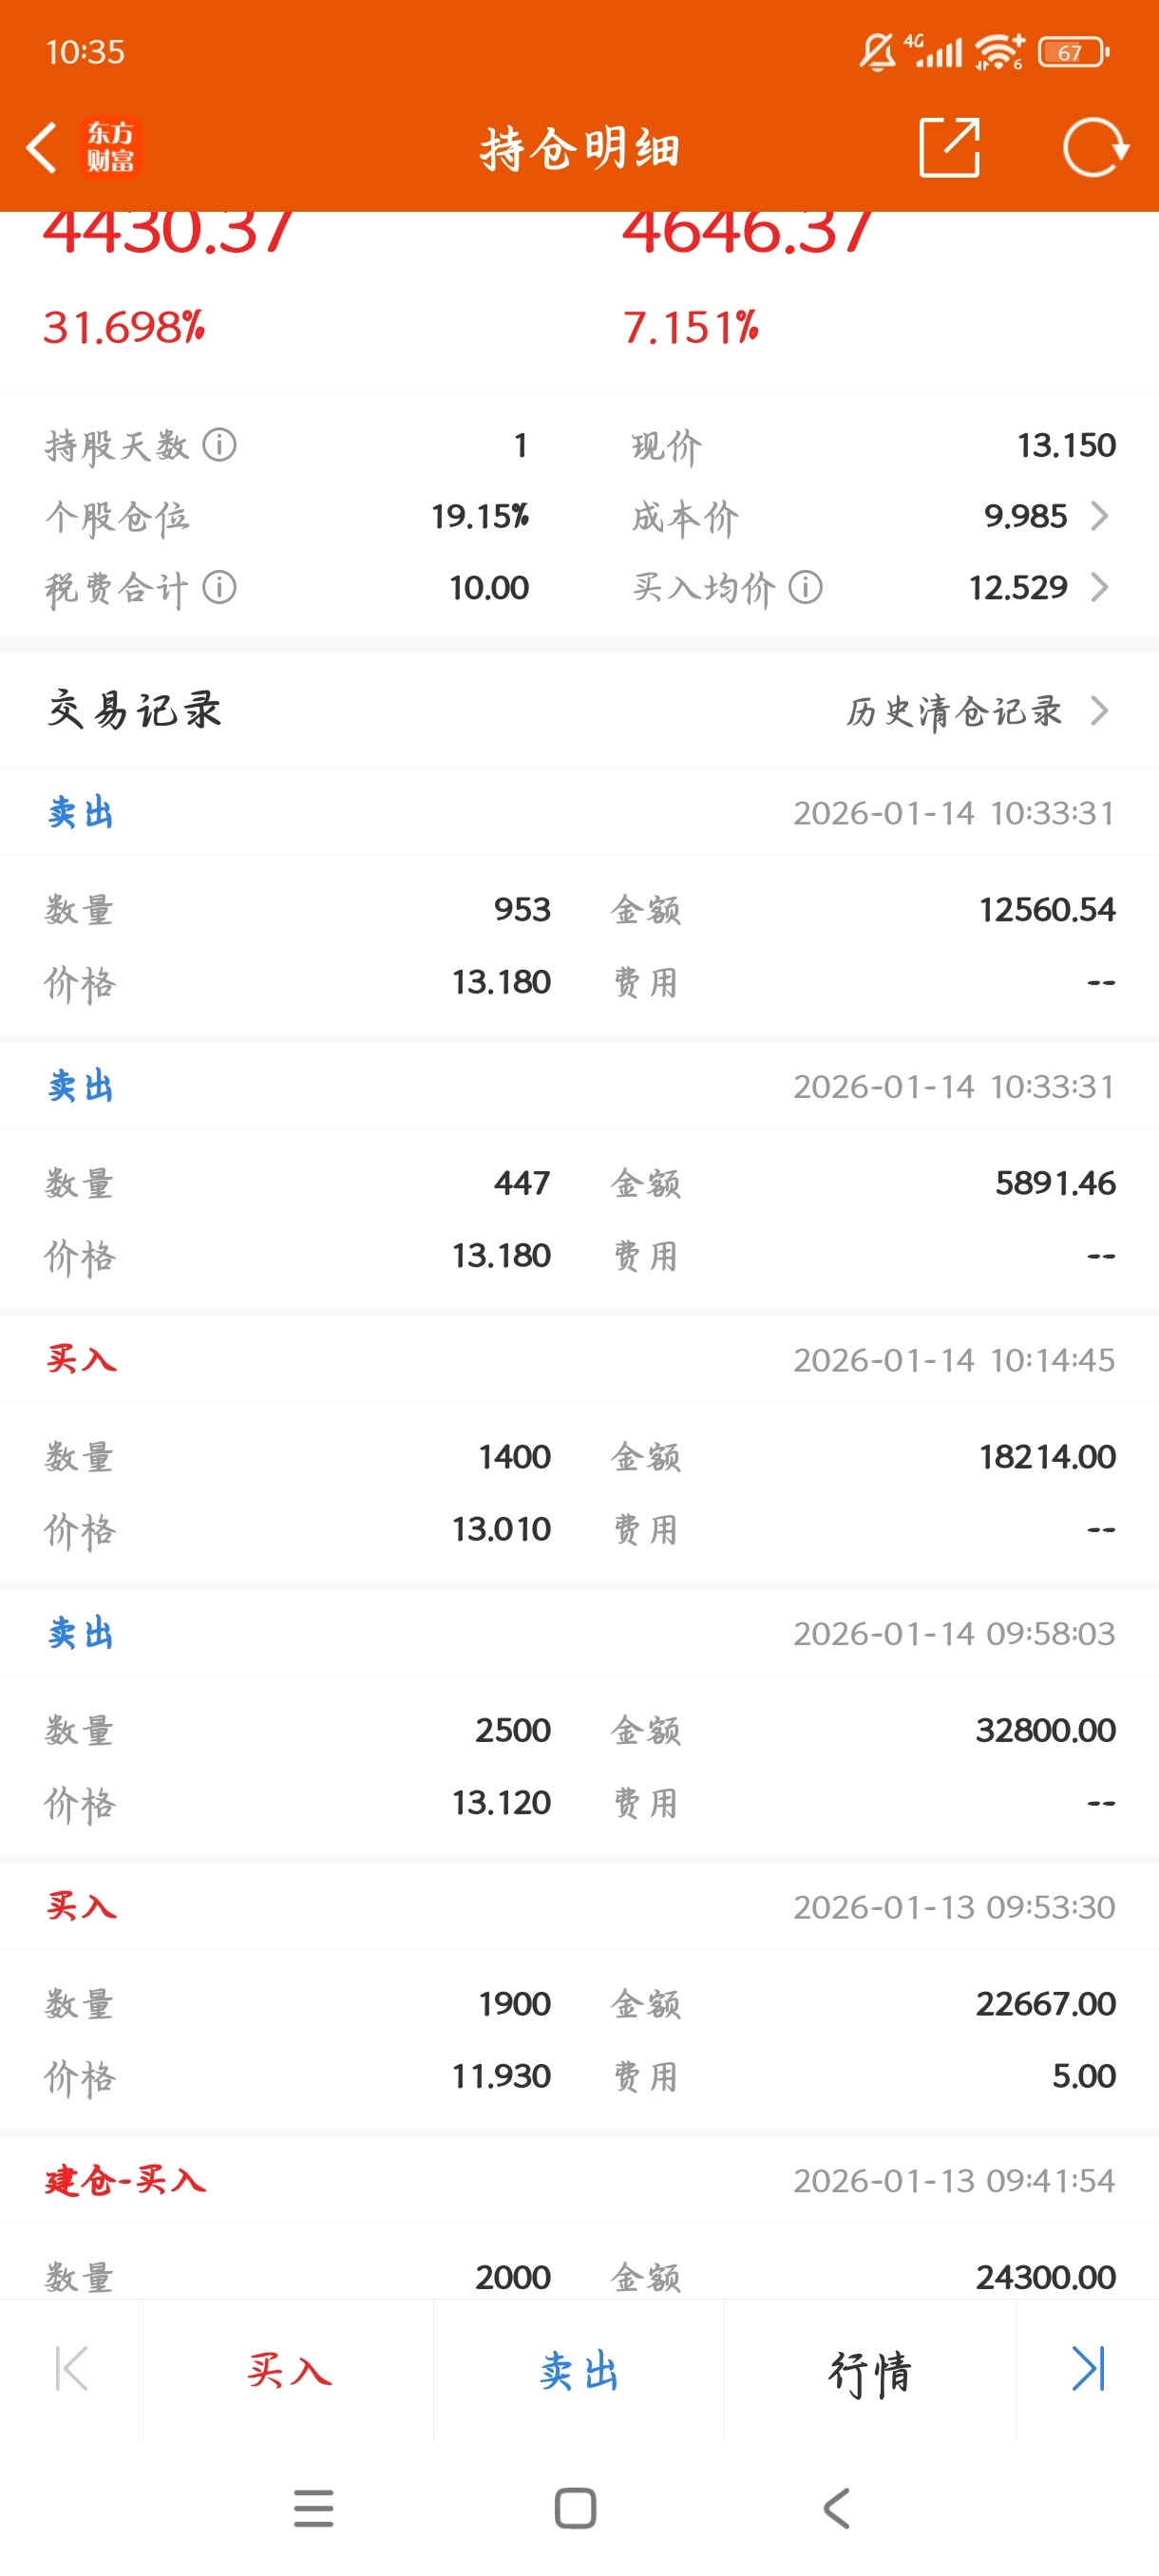Jump to the last stock arrow

pos(1088,2368)
